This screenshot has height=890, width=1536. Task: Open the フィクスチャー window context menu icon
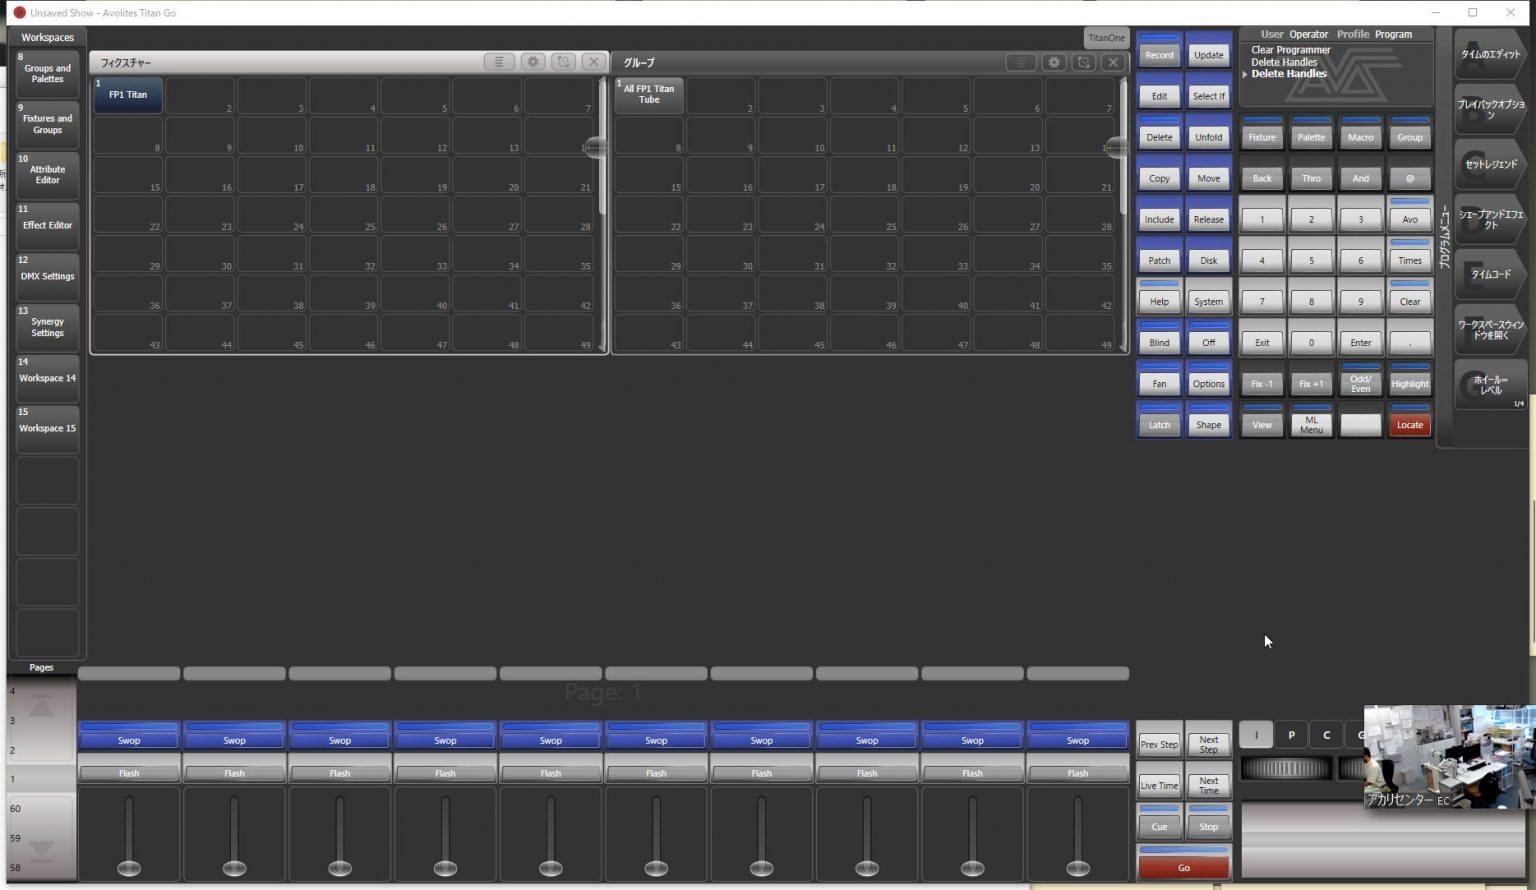point(498,62)
